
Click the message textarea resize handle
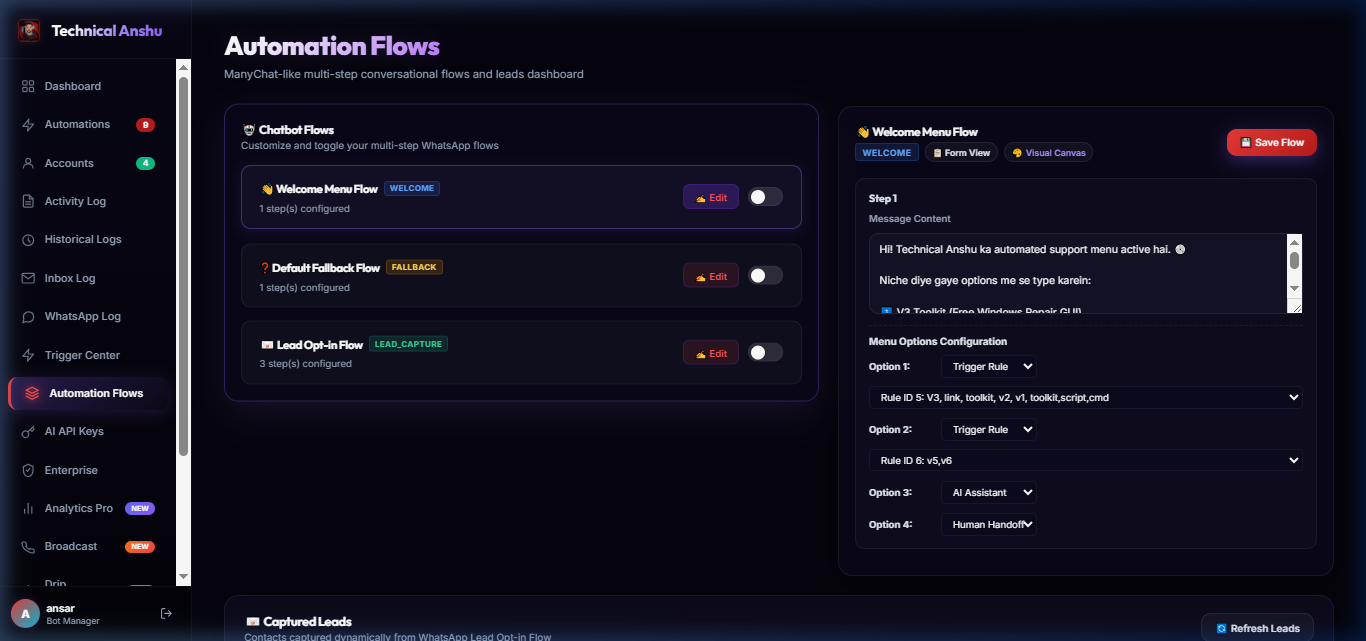(x=1295, y=307)
